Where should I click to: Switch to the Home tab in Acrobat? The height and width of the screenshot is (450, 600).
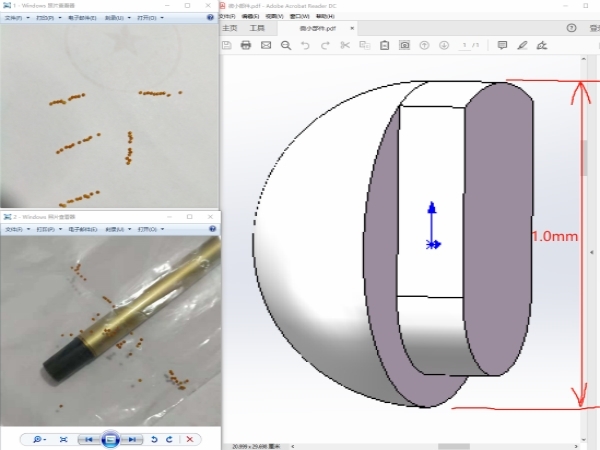[x=230, y=28]
